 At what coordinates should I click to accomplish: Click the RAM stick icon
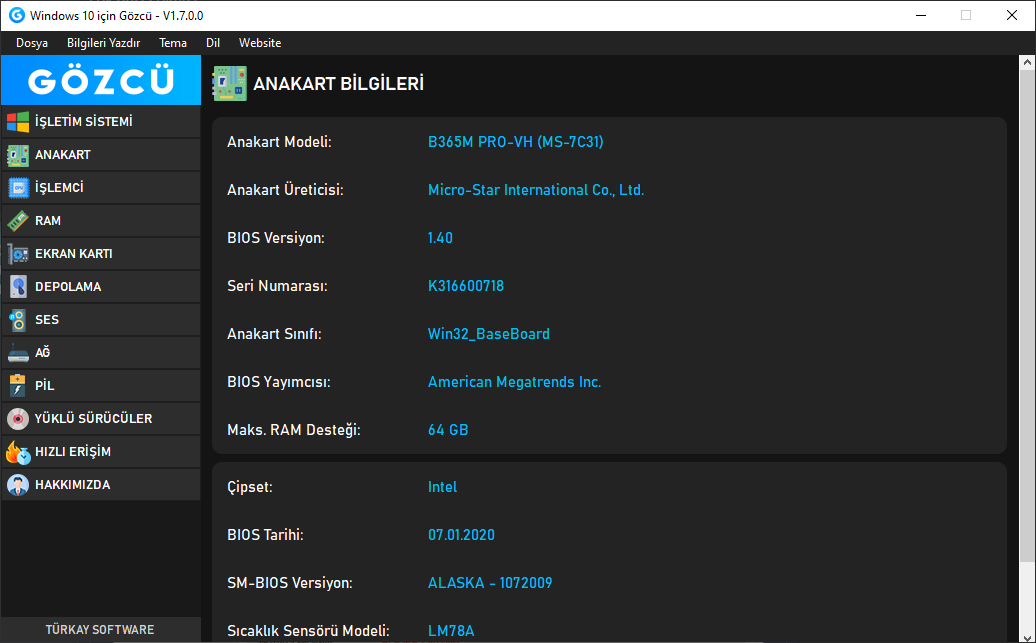18,221
